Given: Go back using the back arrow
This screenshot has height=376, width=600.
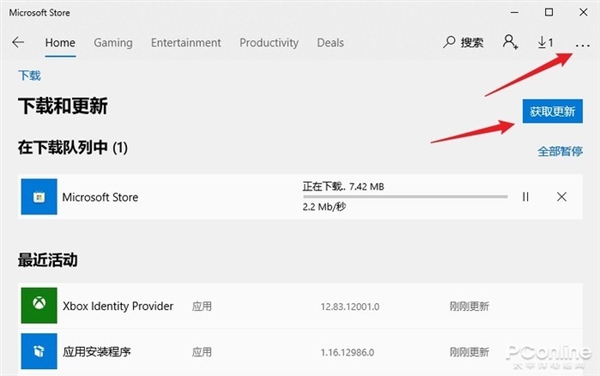Looking at the screenshot, I should tap(18, 42).
